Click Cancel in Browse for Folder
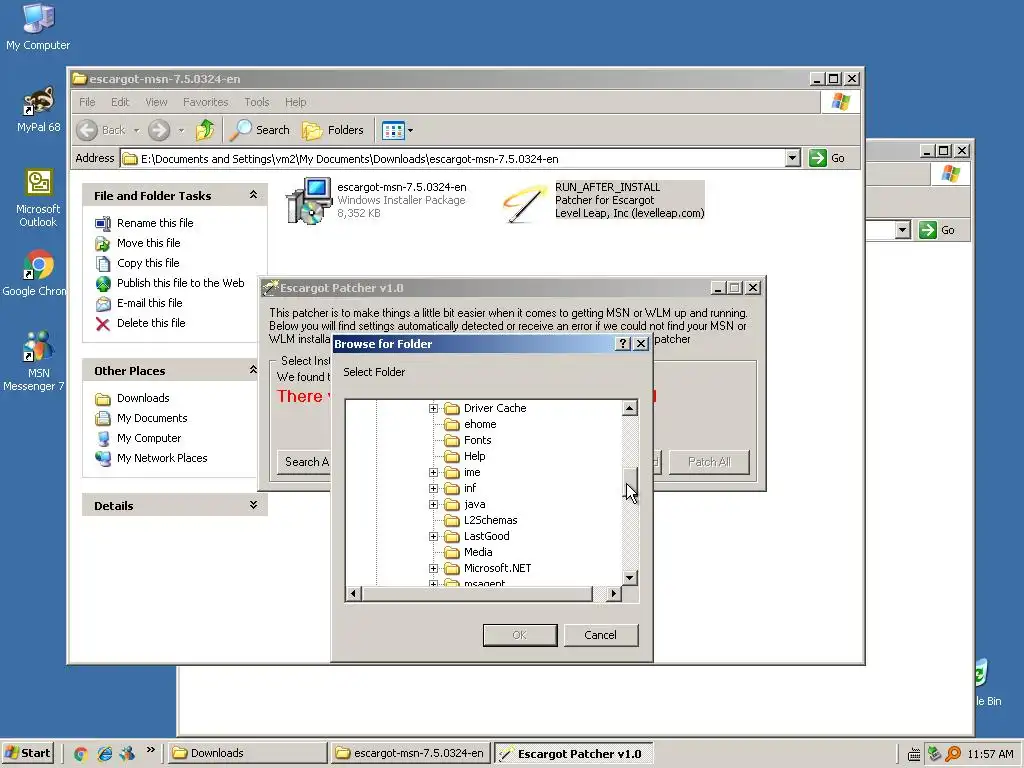Image resolution: width=1024 pixels, height=768 pixels. click(600, 635)
